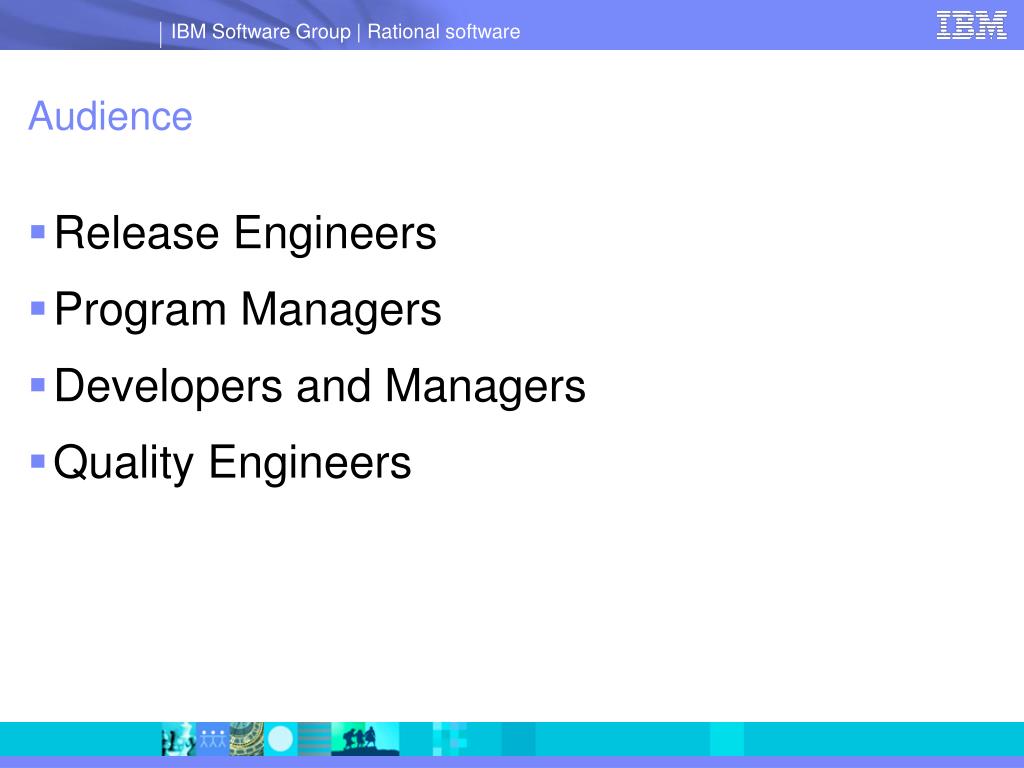Select the 'Audience' slide title
The width and height of the screenshot is (1024, 768).
point(110,116)
